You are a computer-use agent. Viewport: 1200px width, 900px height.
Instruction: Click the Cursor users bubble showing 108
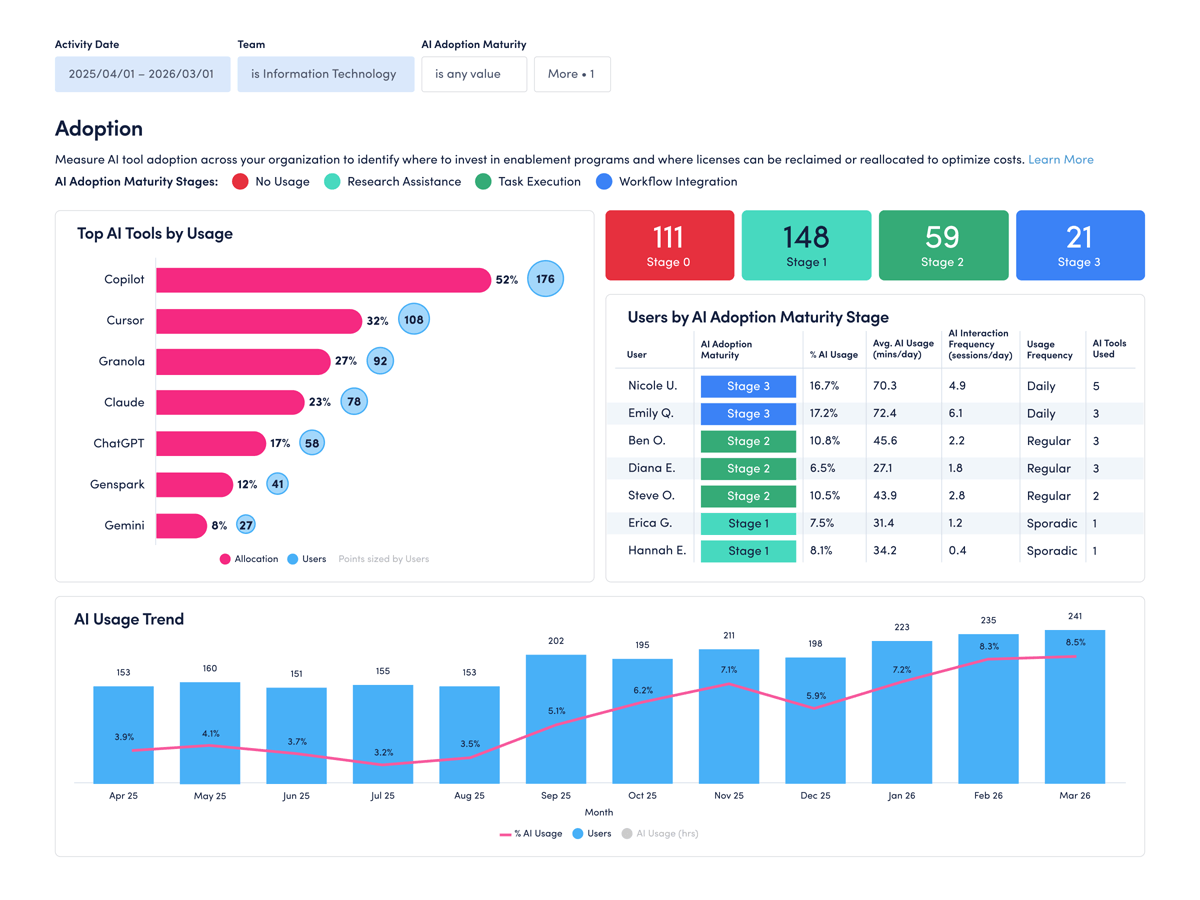(414, 320)
